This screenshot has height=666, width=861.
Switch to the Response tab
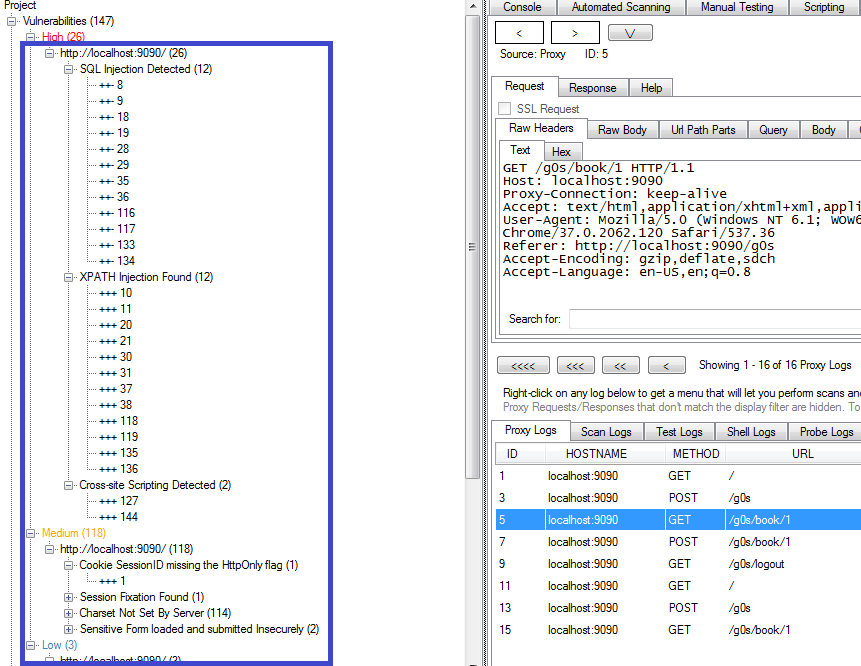point(592,87)
